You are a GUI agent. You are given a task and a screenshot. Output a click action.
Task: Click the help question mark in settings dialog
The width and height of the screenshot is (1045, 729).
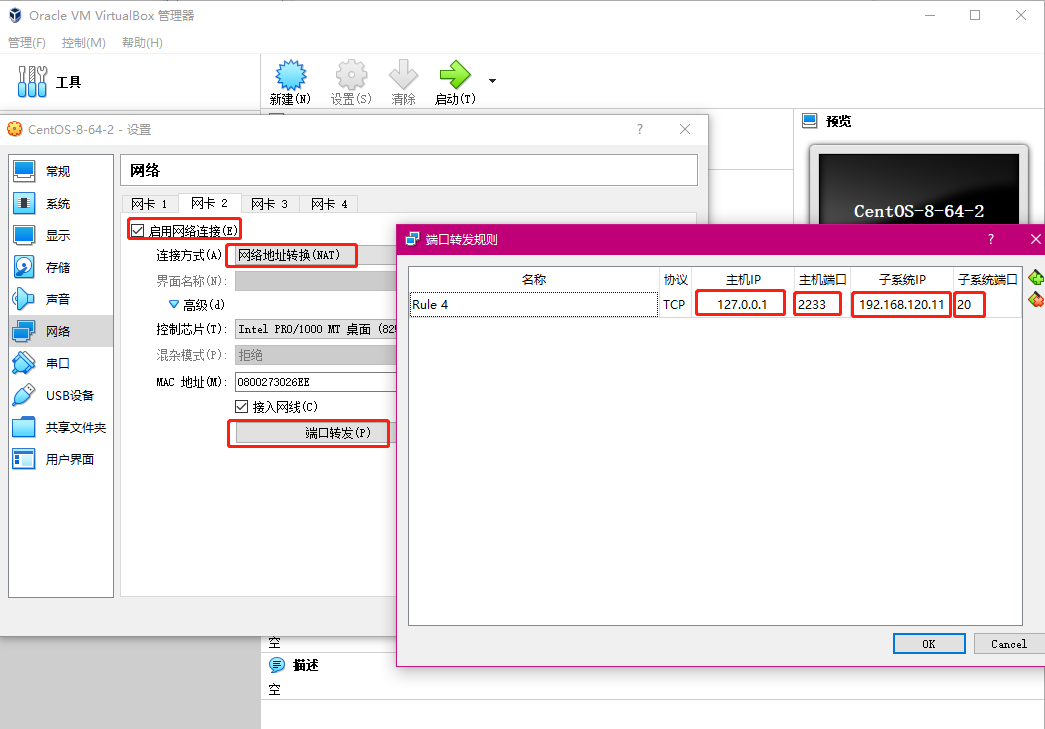pyautogui.click(x=640, y=129)
